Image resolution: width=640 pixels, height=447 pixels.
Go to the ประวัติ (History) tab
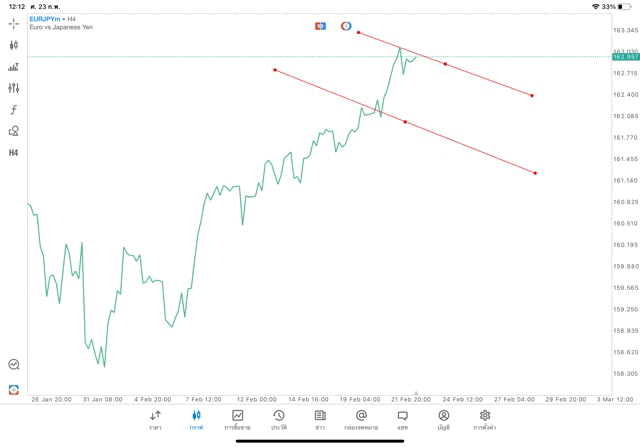tap(278, 419)
